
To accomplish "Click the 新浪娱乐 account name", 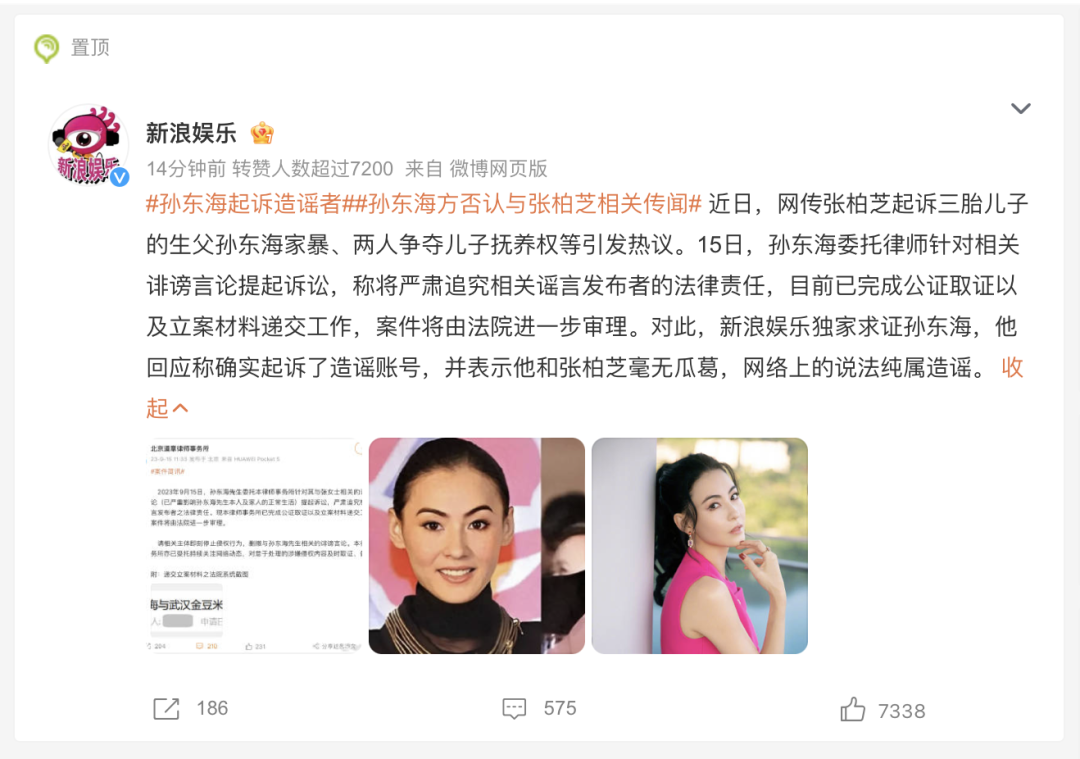I will tap(191, 133).
